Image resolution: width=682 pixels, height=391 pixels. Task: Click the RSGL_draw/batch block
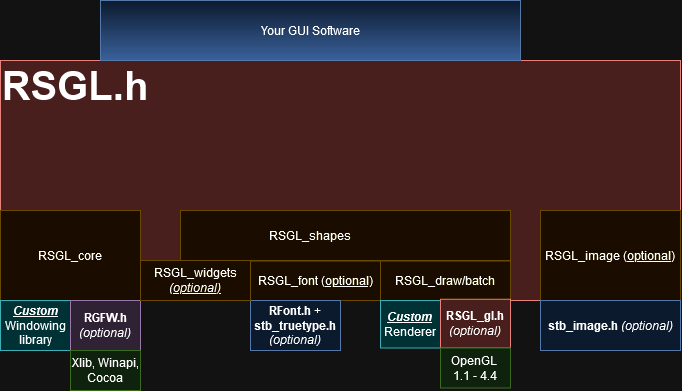[x=445, y=281]
